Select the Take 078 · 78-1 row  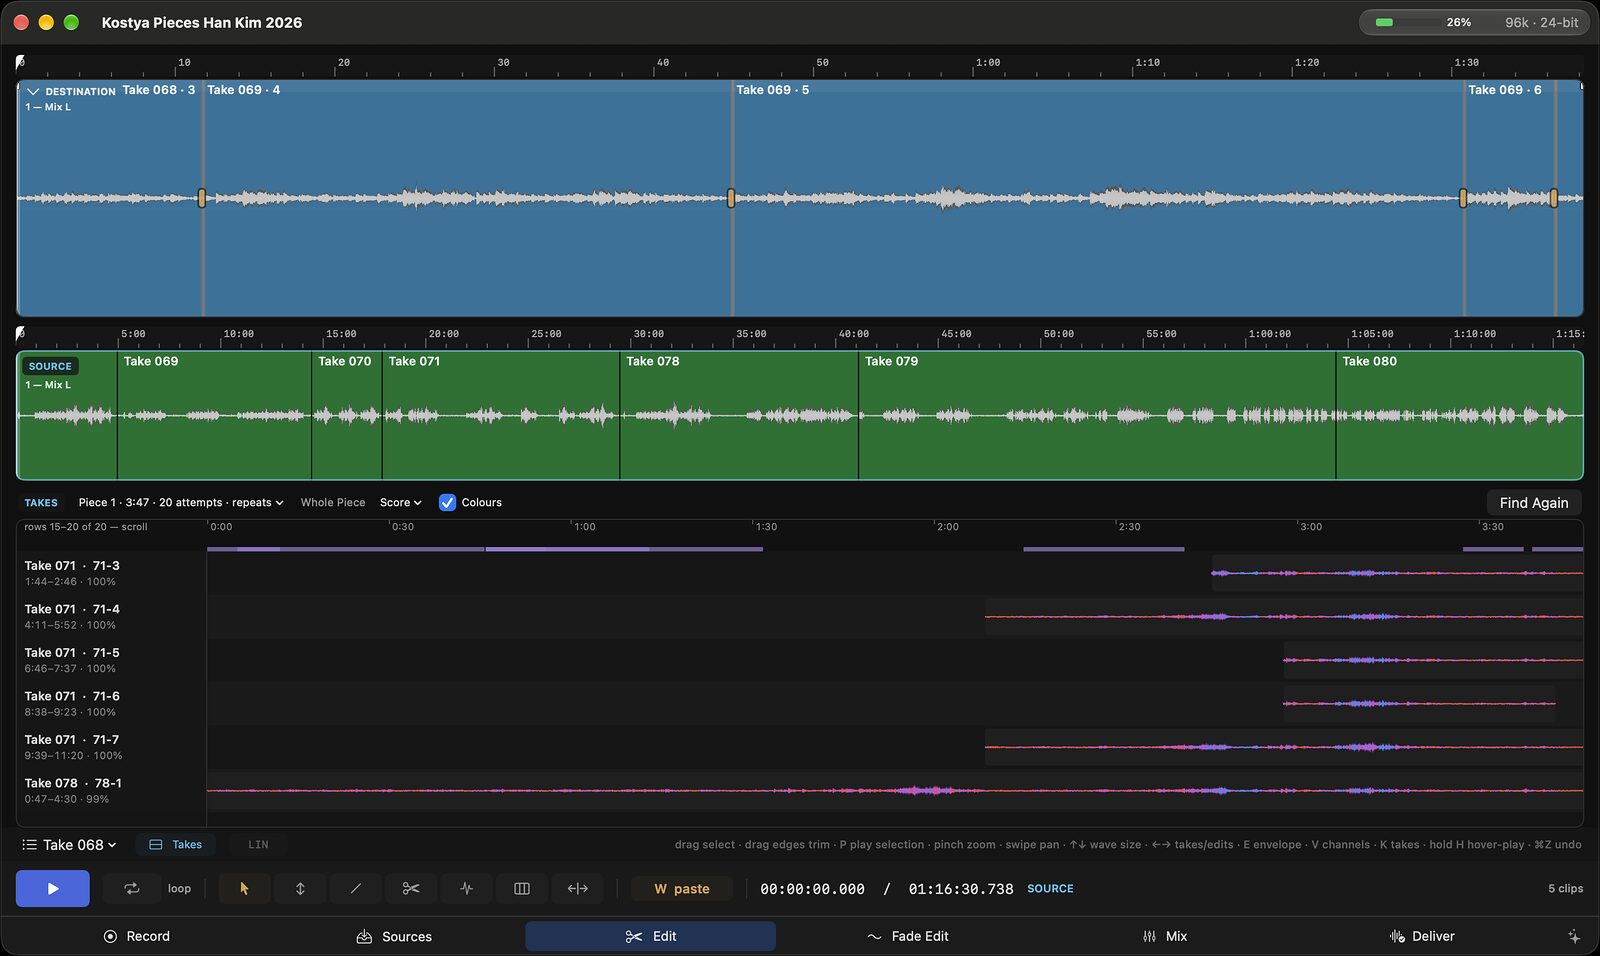click(x=800, y=790)
